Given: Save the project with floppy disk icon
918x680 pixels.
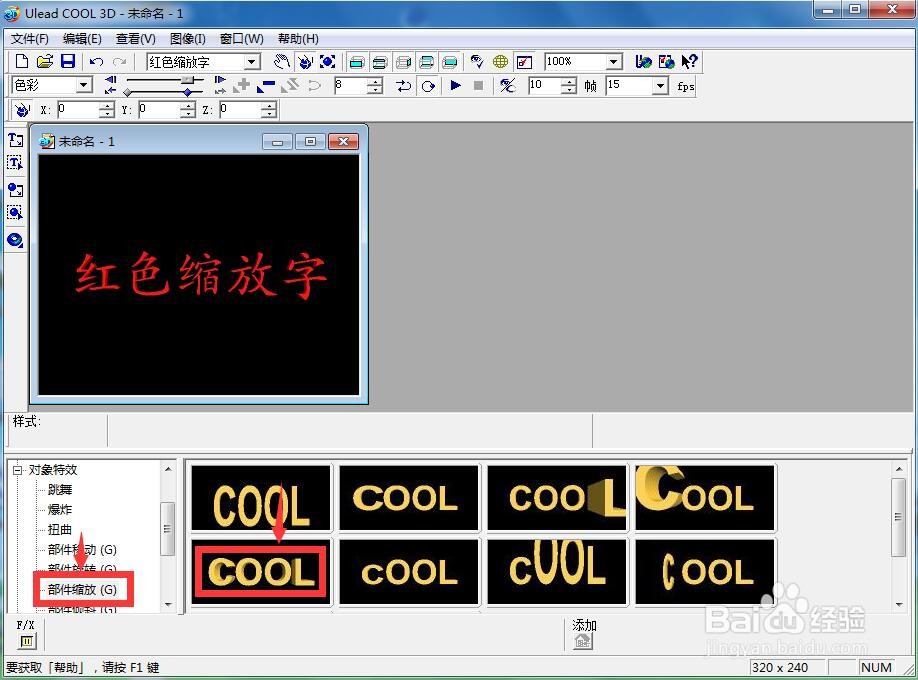Looking at the screenshot, I should point(68,61).
